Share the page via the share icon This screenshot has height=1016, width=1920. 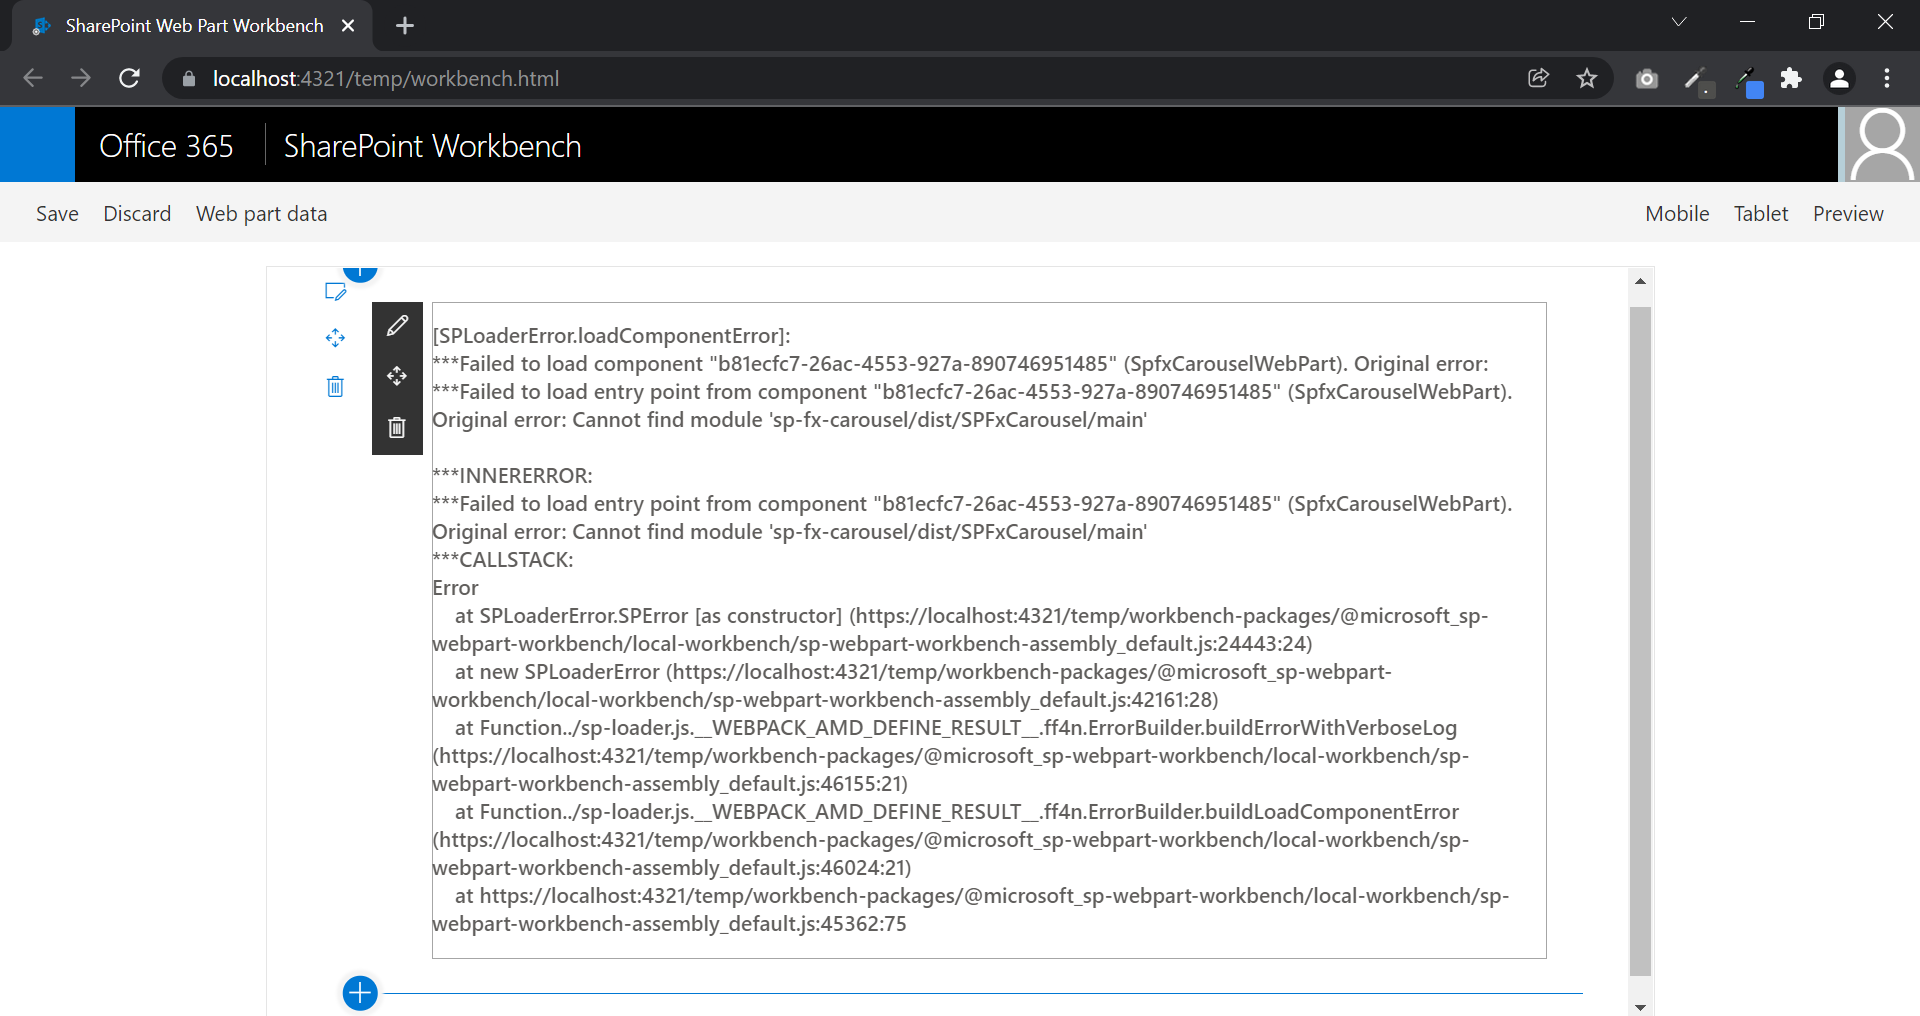coord(1539,78)
